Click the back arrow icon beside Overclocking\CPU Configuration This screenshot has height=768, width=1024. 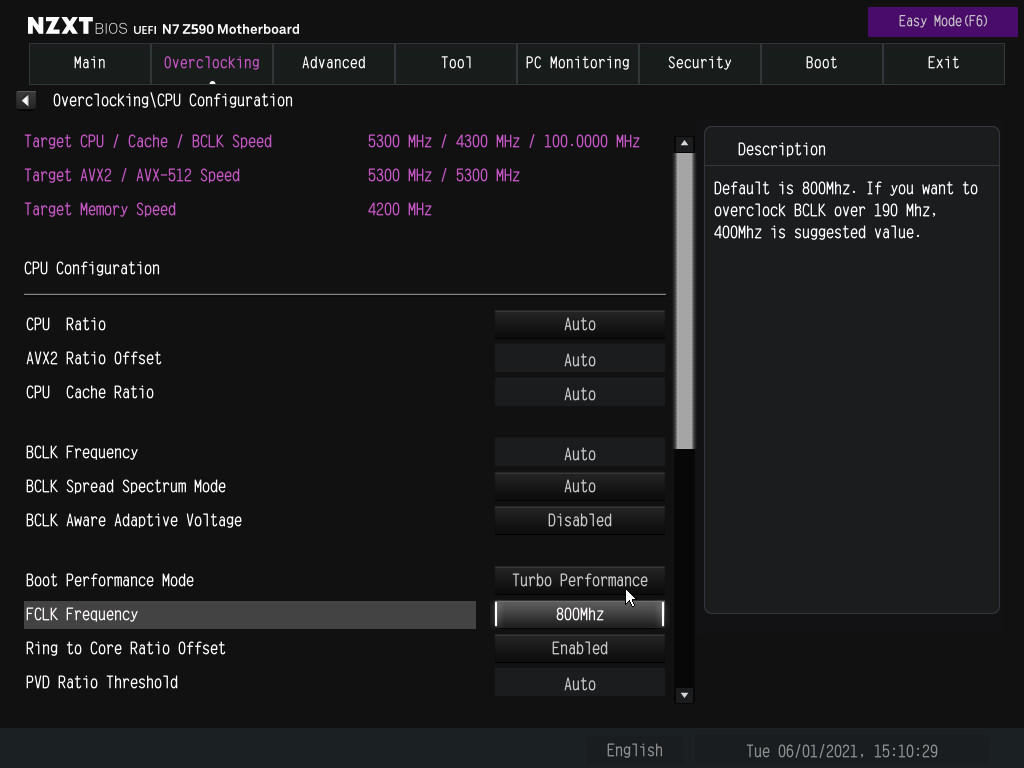pyautogui.click(x=25, y=101)
